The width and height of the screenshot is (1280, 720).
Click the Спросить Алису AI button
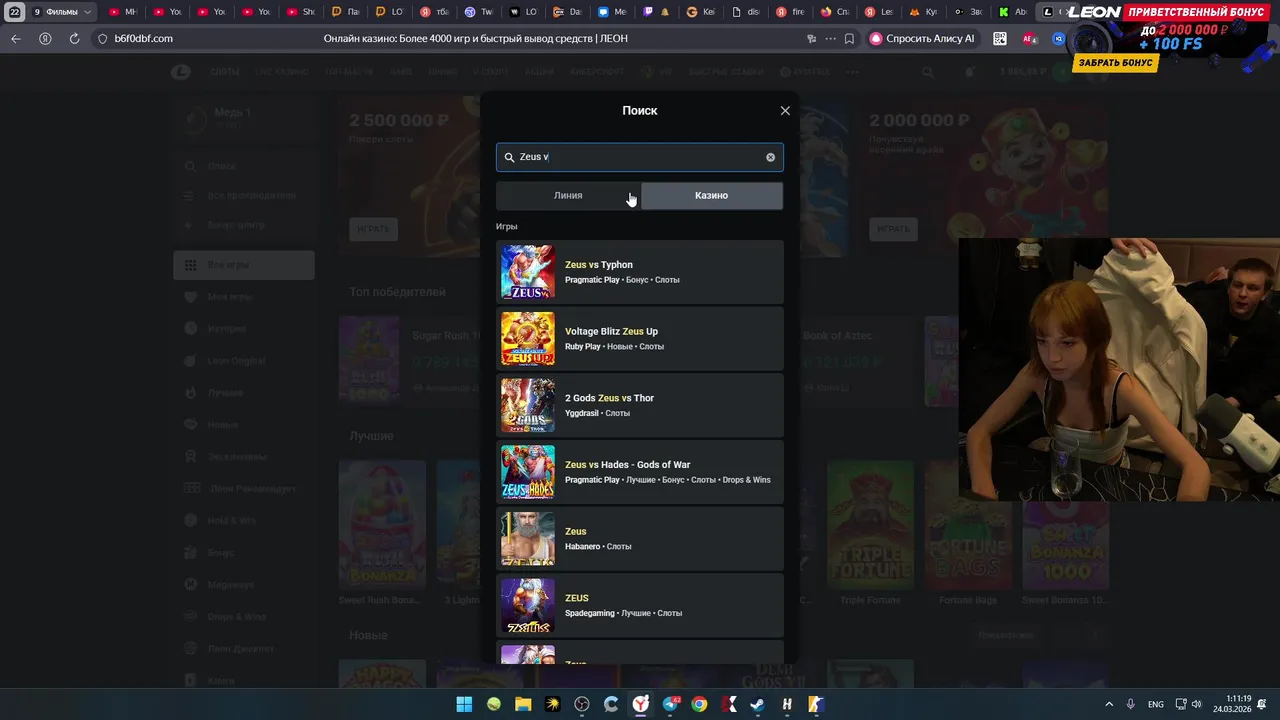(x=922, y=38)
